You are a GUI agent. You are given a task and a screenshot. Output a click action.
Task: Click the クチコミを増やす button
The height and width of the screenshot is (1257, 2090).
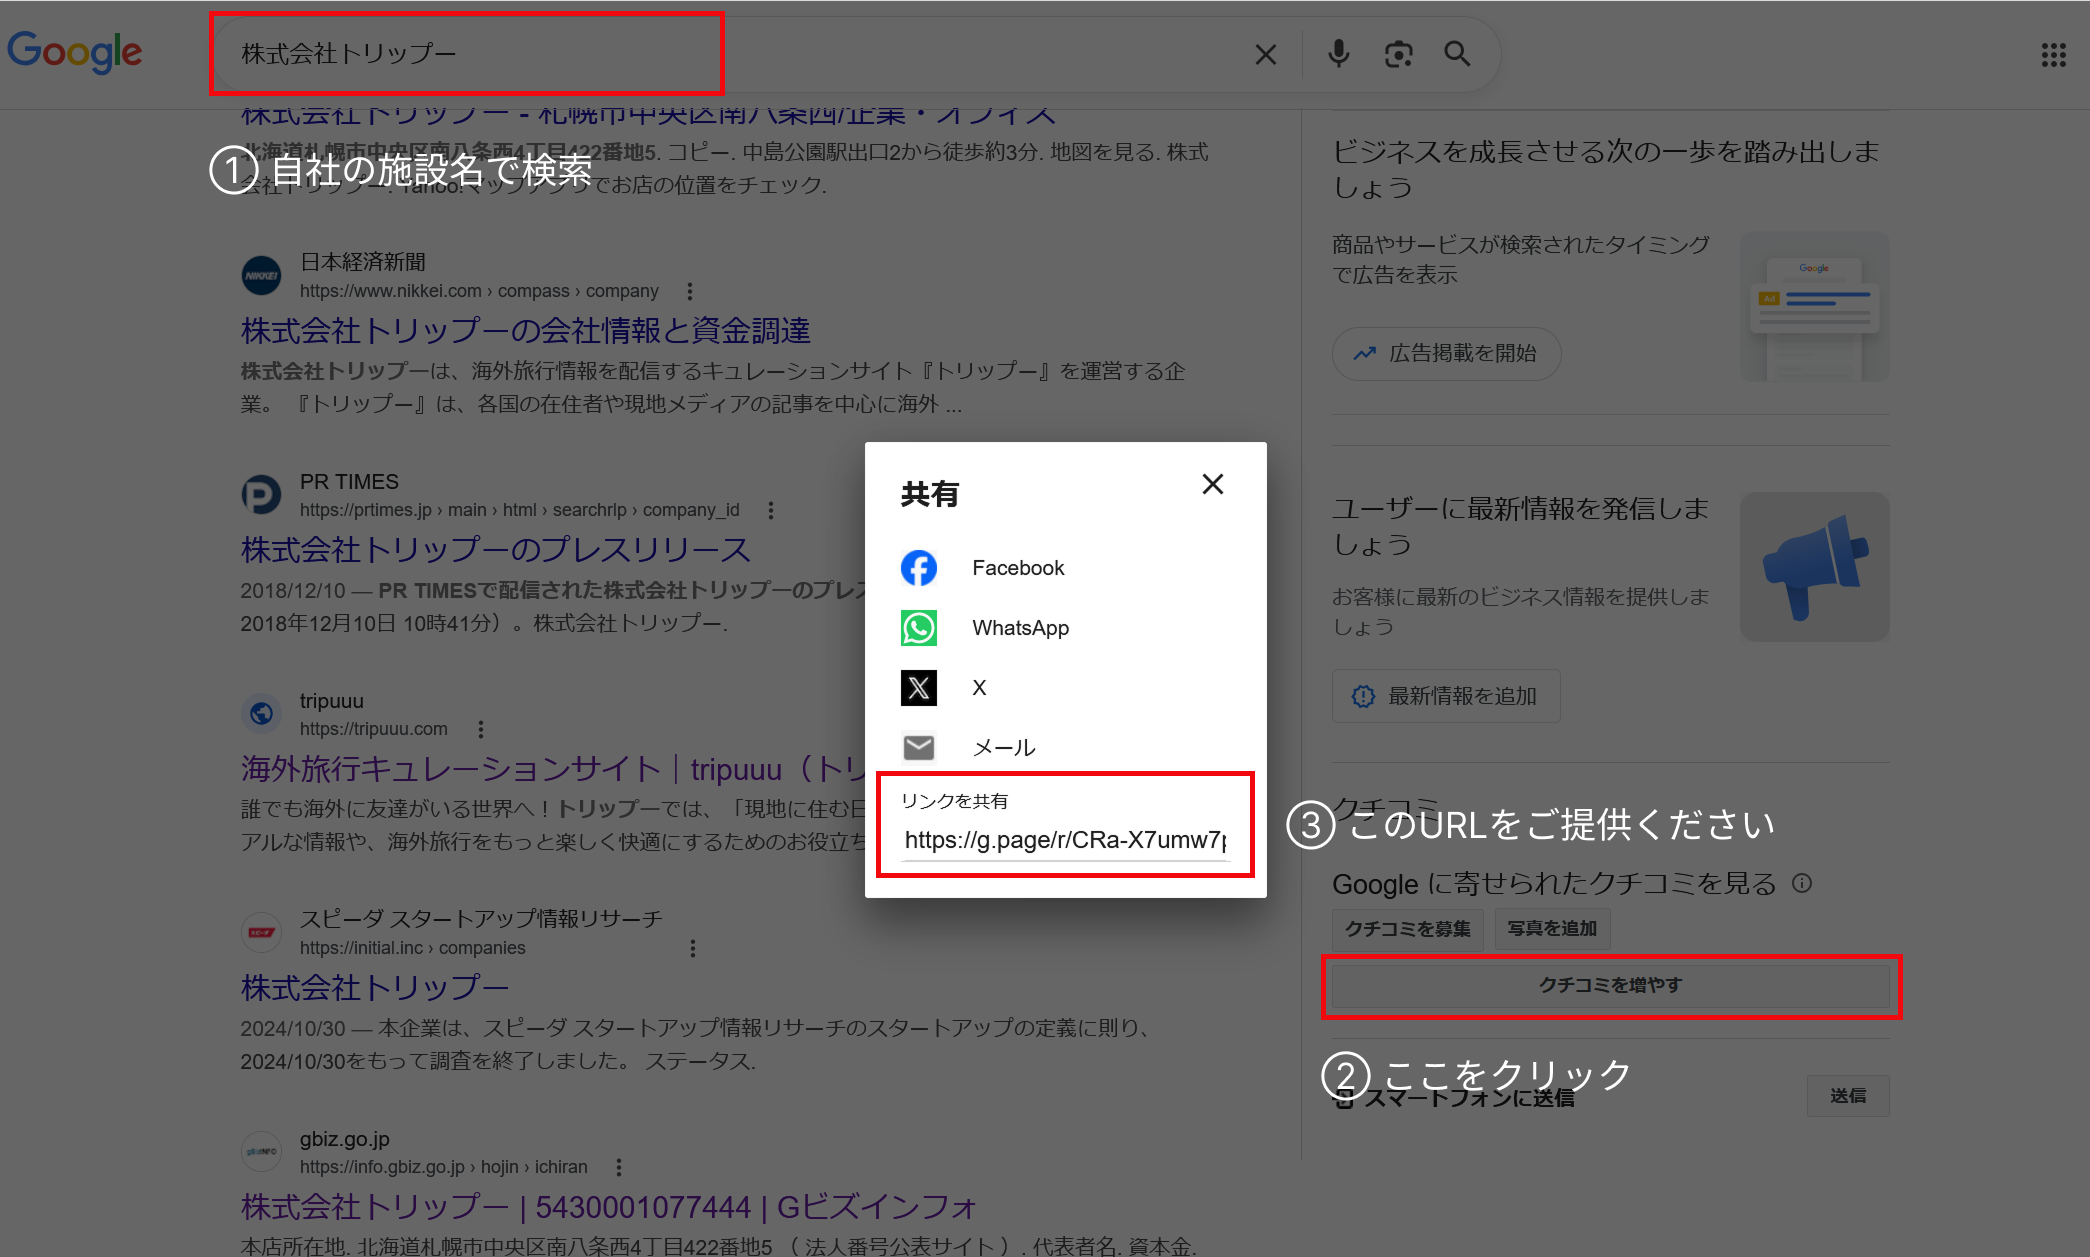click(x=1610, y=986)
